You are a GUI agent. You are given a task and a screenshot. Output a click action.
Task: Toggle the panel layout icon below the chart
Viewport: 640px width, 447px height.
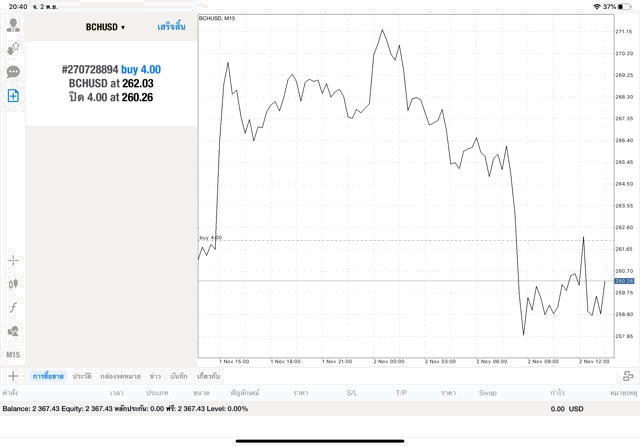[627, 376]
